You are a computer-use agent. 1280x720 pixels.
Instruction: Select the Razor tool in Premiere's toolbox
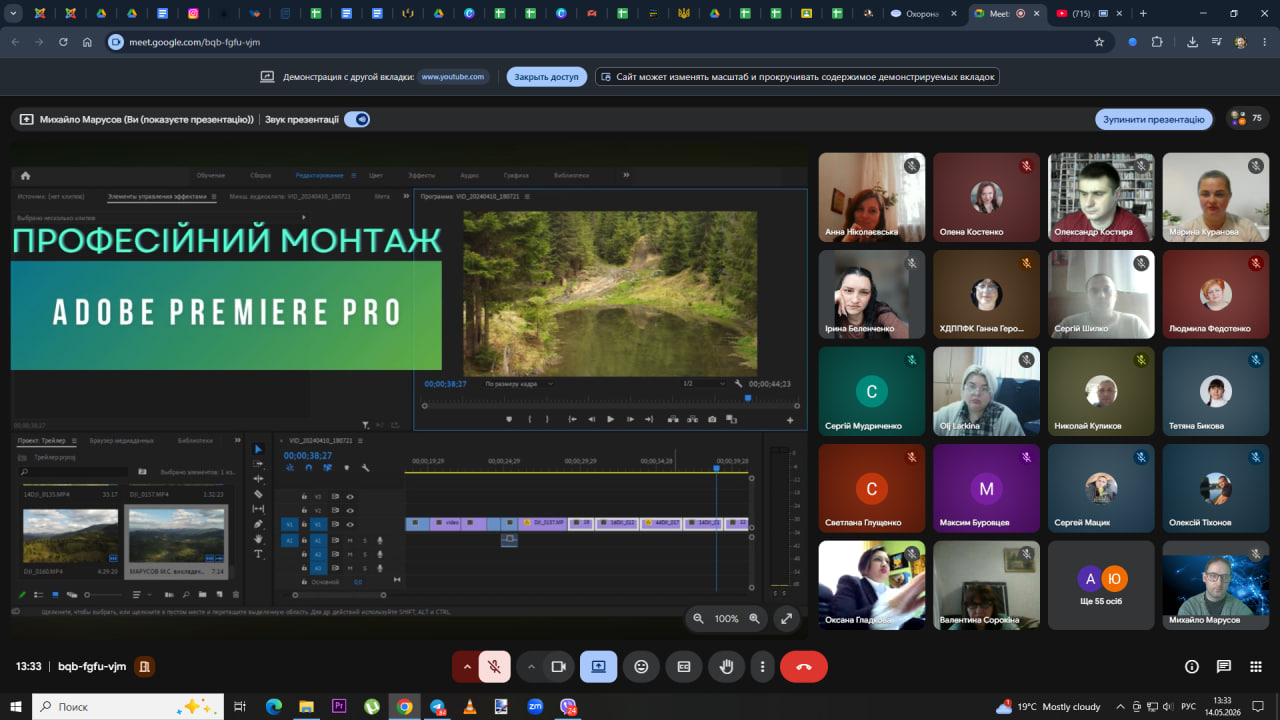coord(258,494)
